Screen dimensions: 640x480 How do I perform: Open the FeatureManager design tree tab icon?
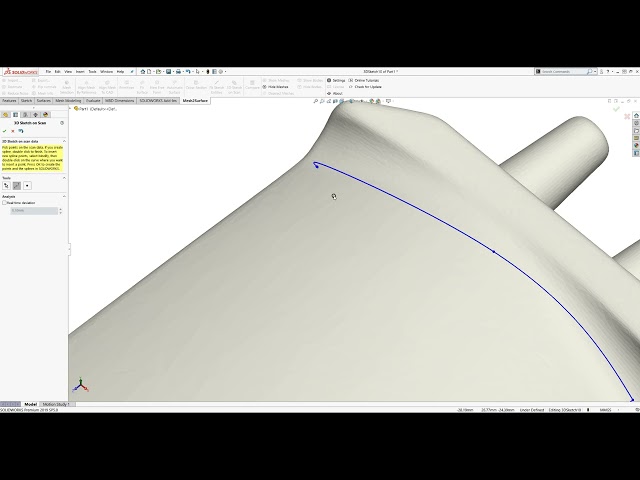(6, 115)
